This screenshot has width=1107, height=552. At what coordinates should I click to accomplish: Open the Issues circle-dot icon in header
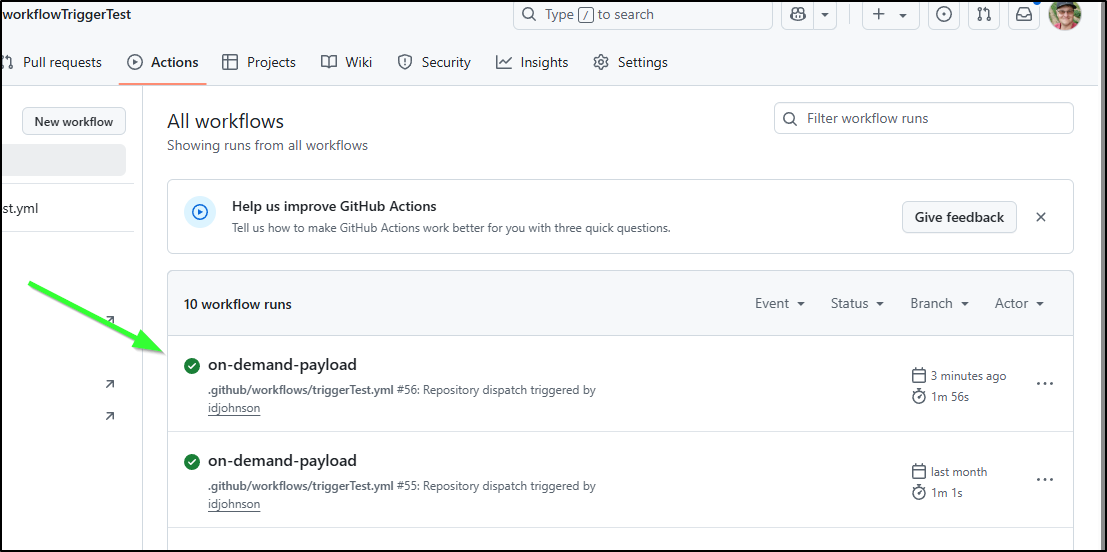click(x=944, y=14)
